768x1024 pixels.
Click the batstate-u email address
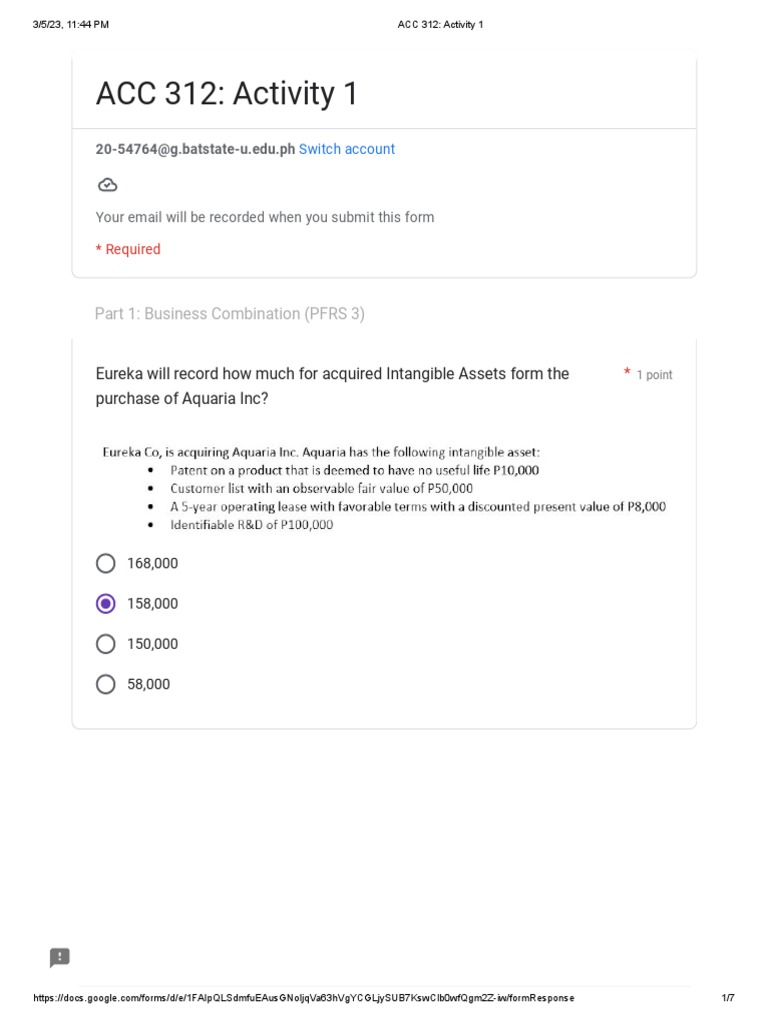pyautogui.click(x=195, y=149)
